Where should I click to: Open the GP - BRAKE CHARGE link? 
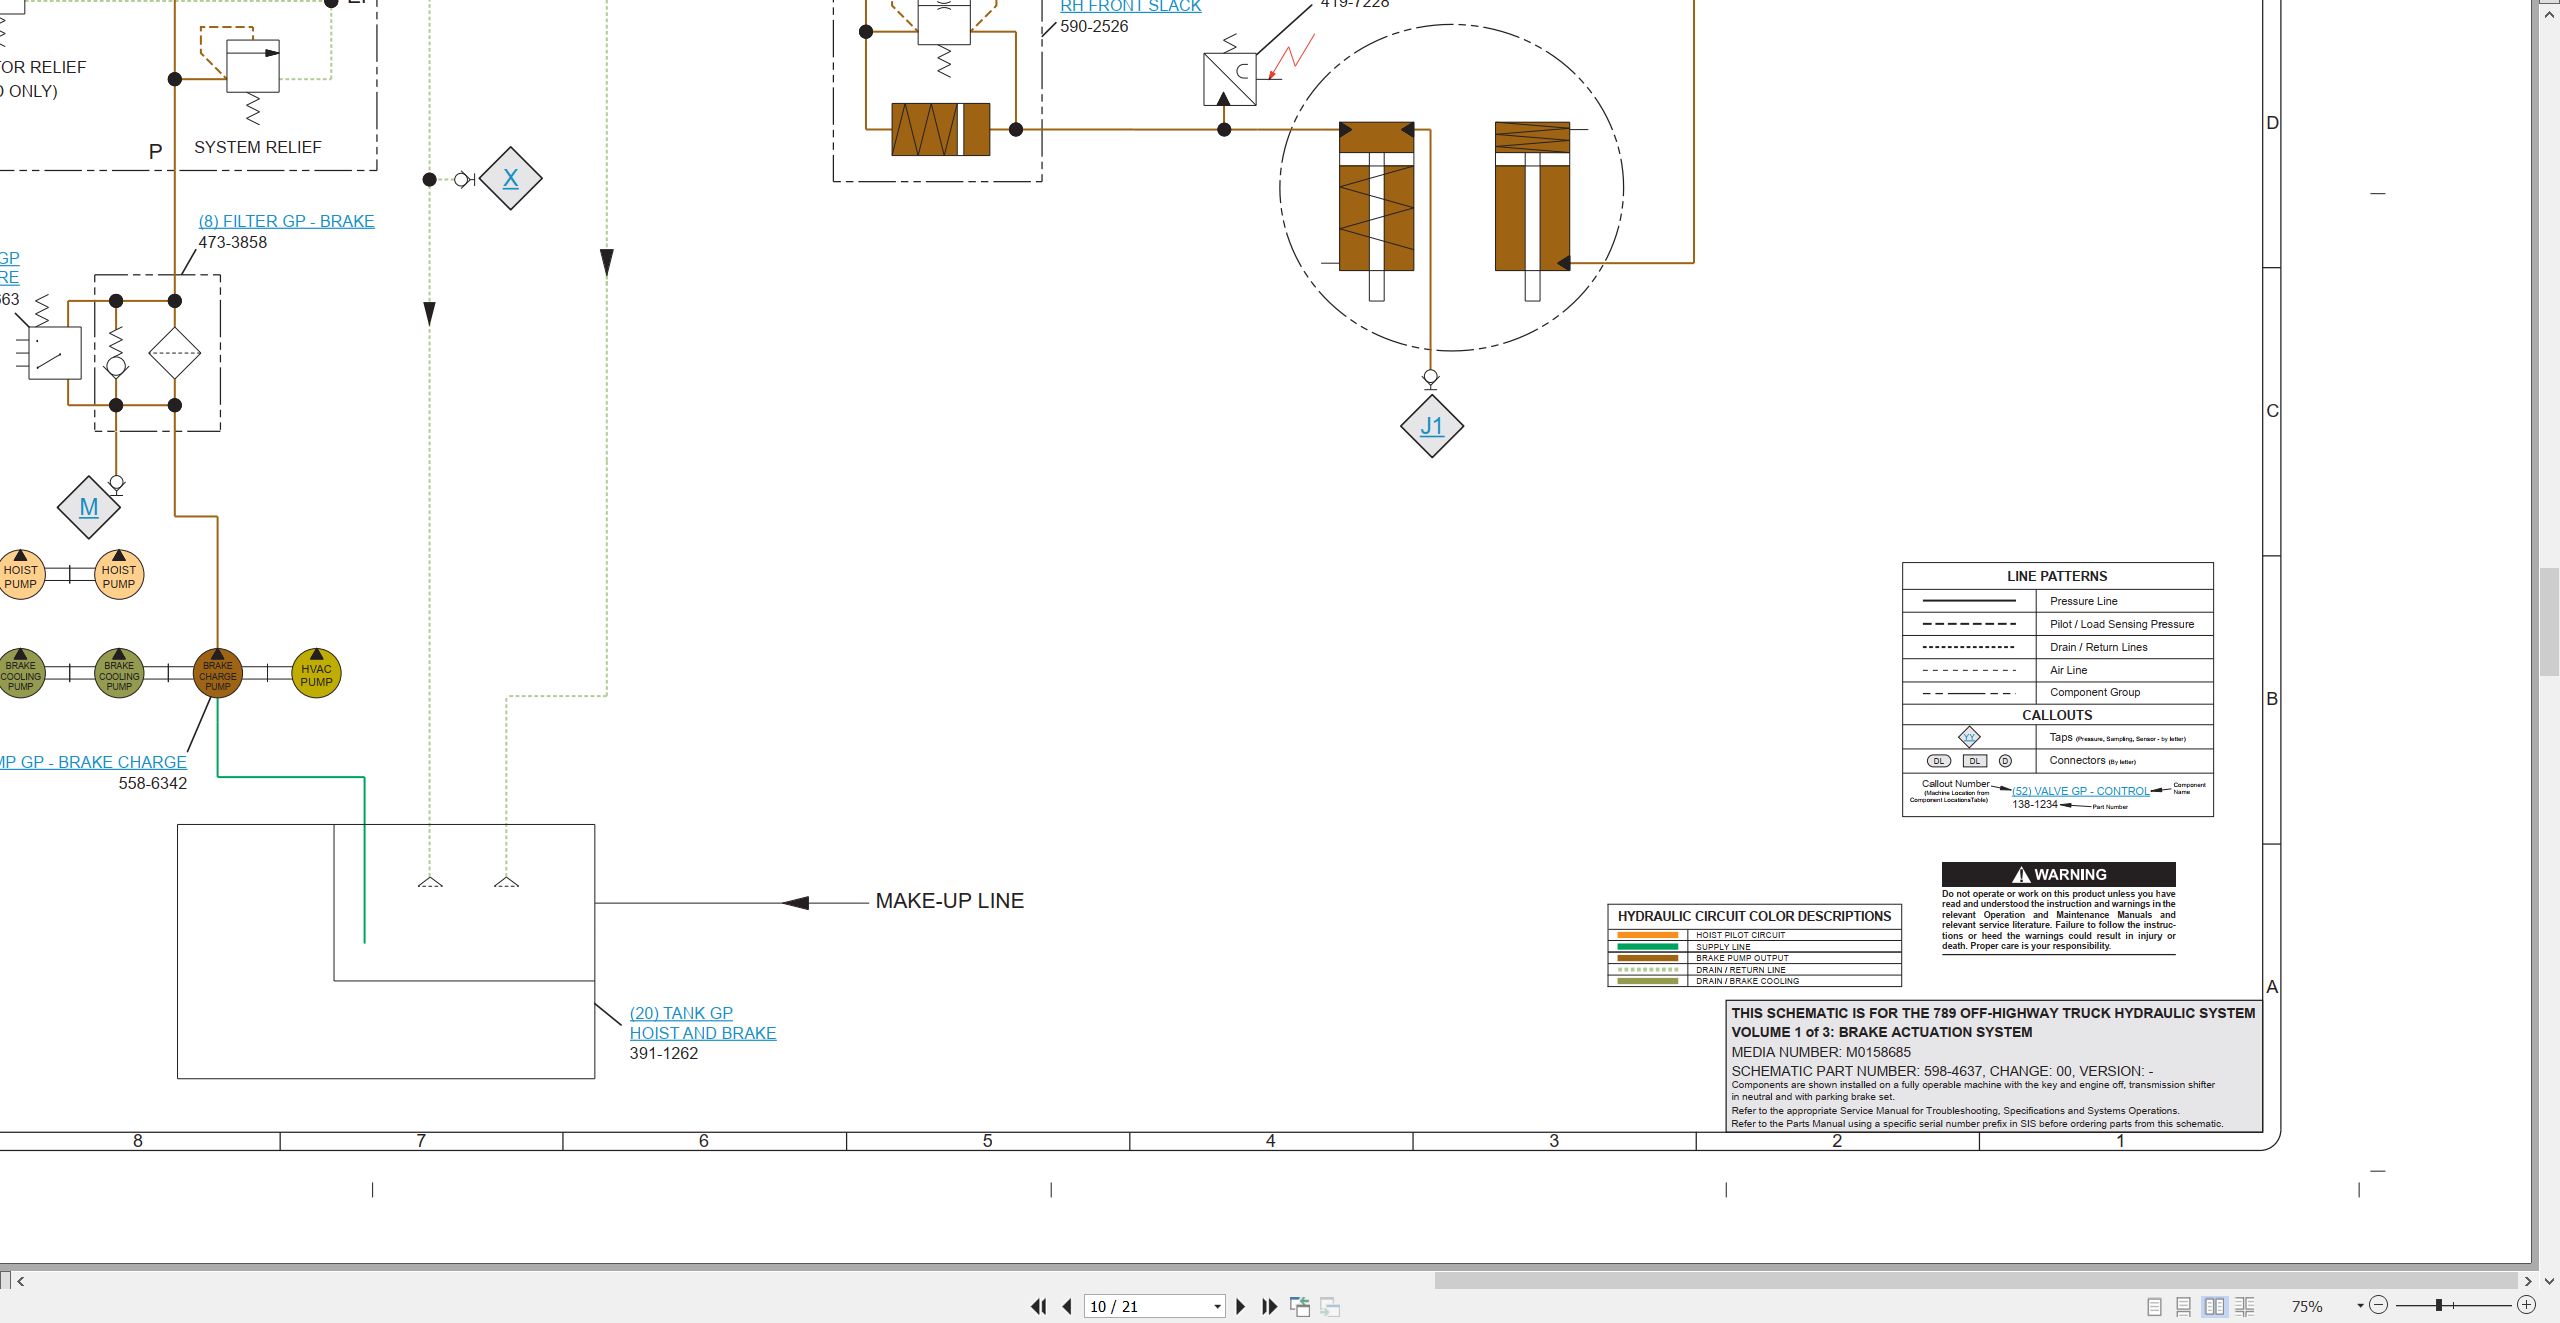[x=94, y=762]
